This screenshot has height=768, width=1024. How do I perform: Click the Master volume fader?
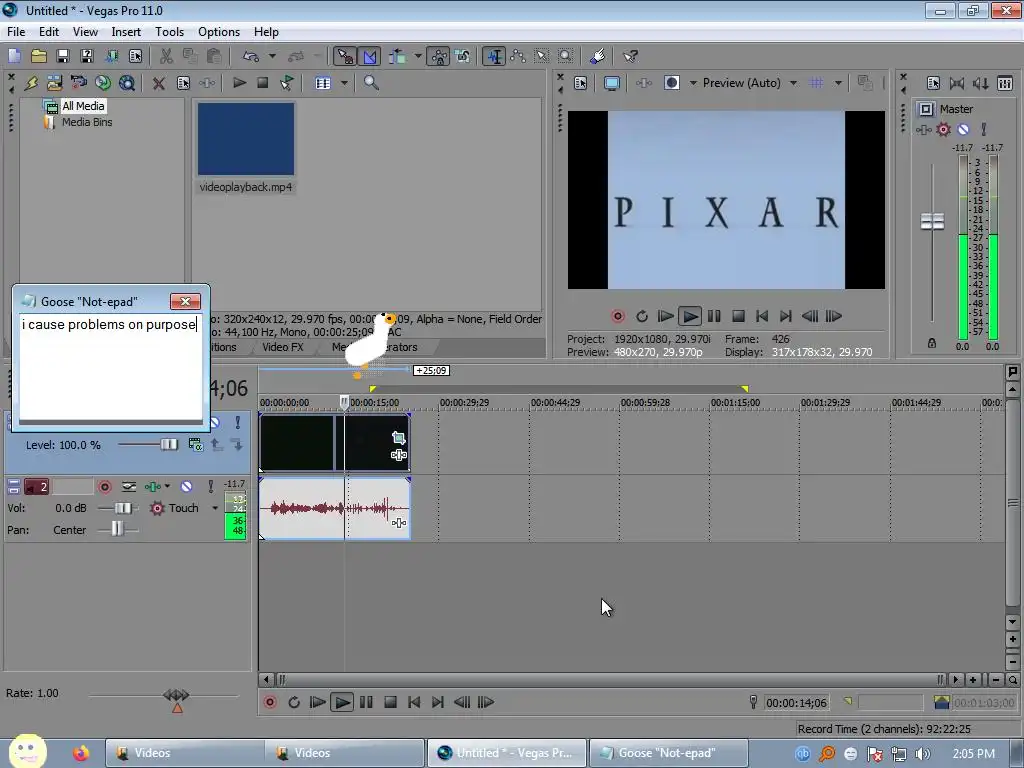tap(932, 221)
